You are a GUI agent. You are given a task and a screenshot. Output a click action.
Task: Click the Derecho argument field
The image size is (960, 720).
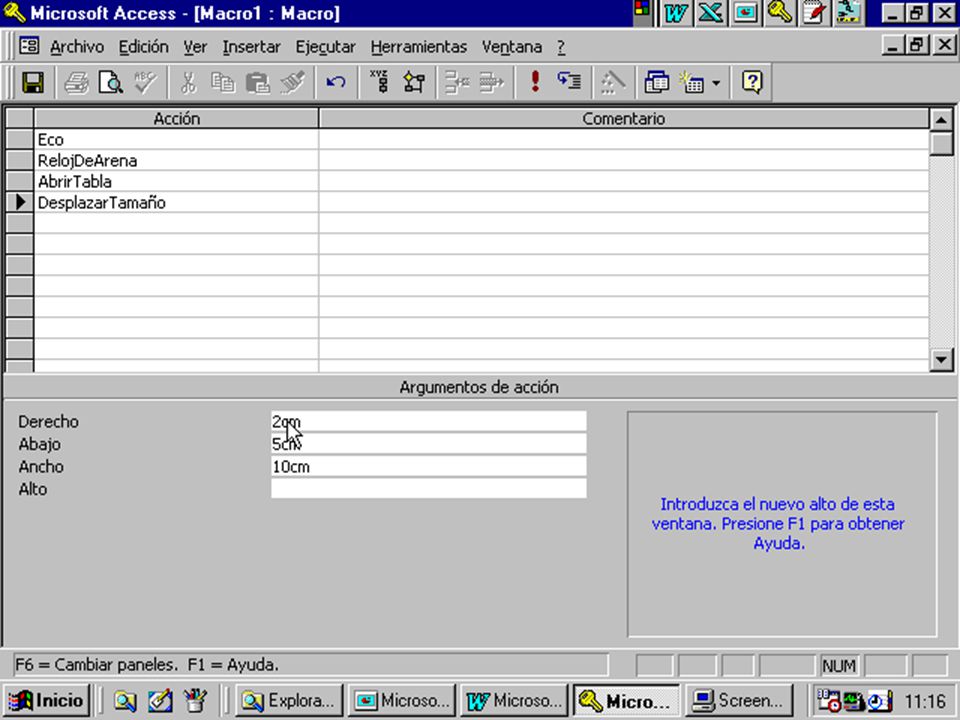pyautogui.click(x=429, y=421)
